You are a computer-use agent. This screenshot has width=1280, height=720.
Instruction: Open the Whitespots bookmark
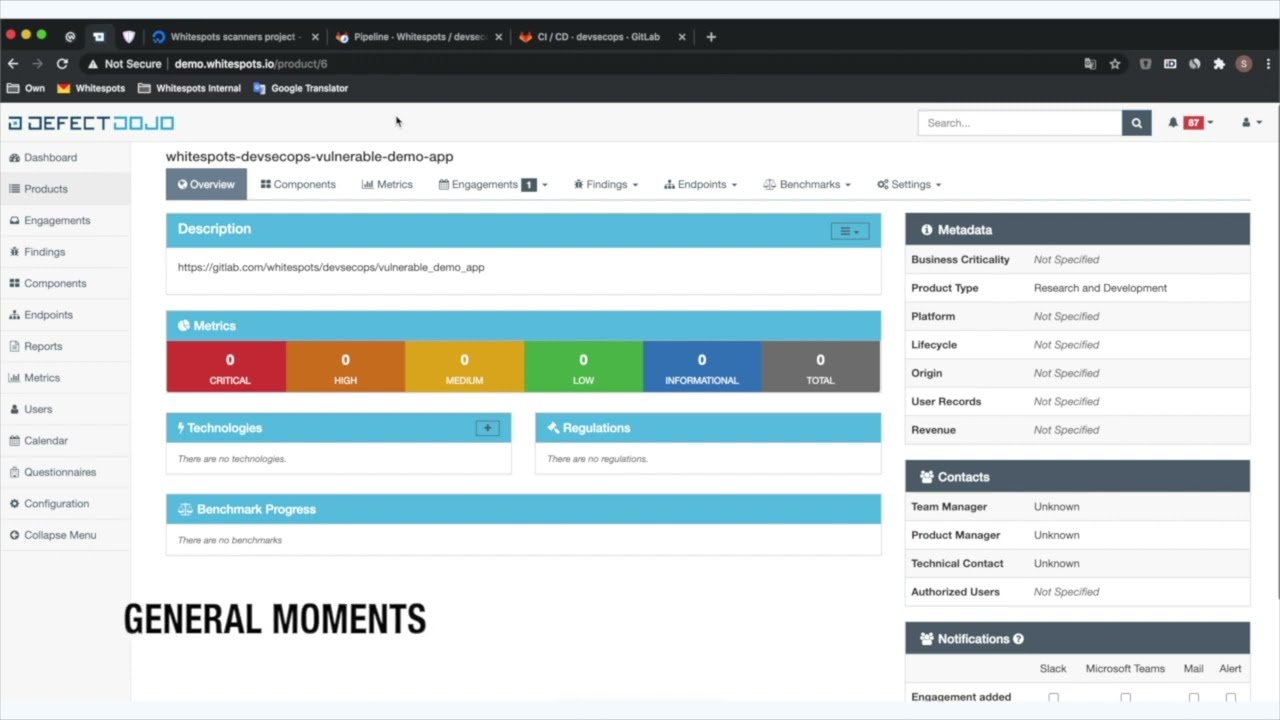point(91,89)
